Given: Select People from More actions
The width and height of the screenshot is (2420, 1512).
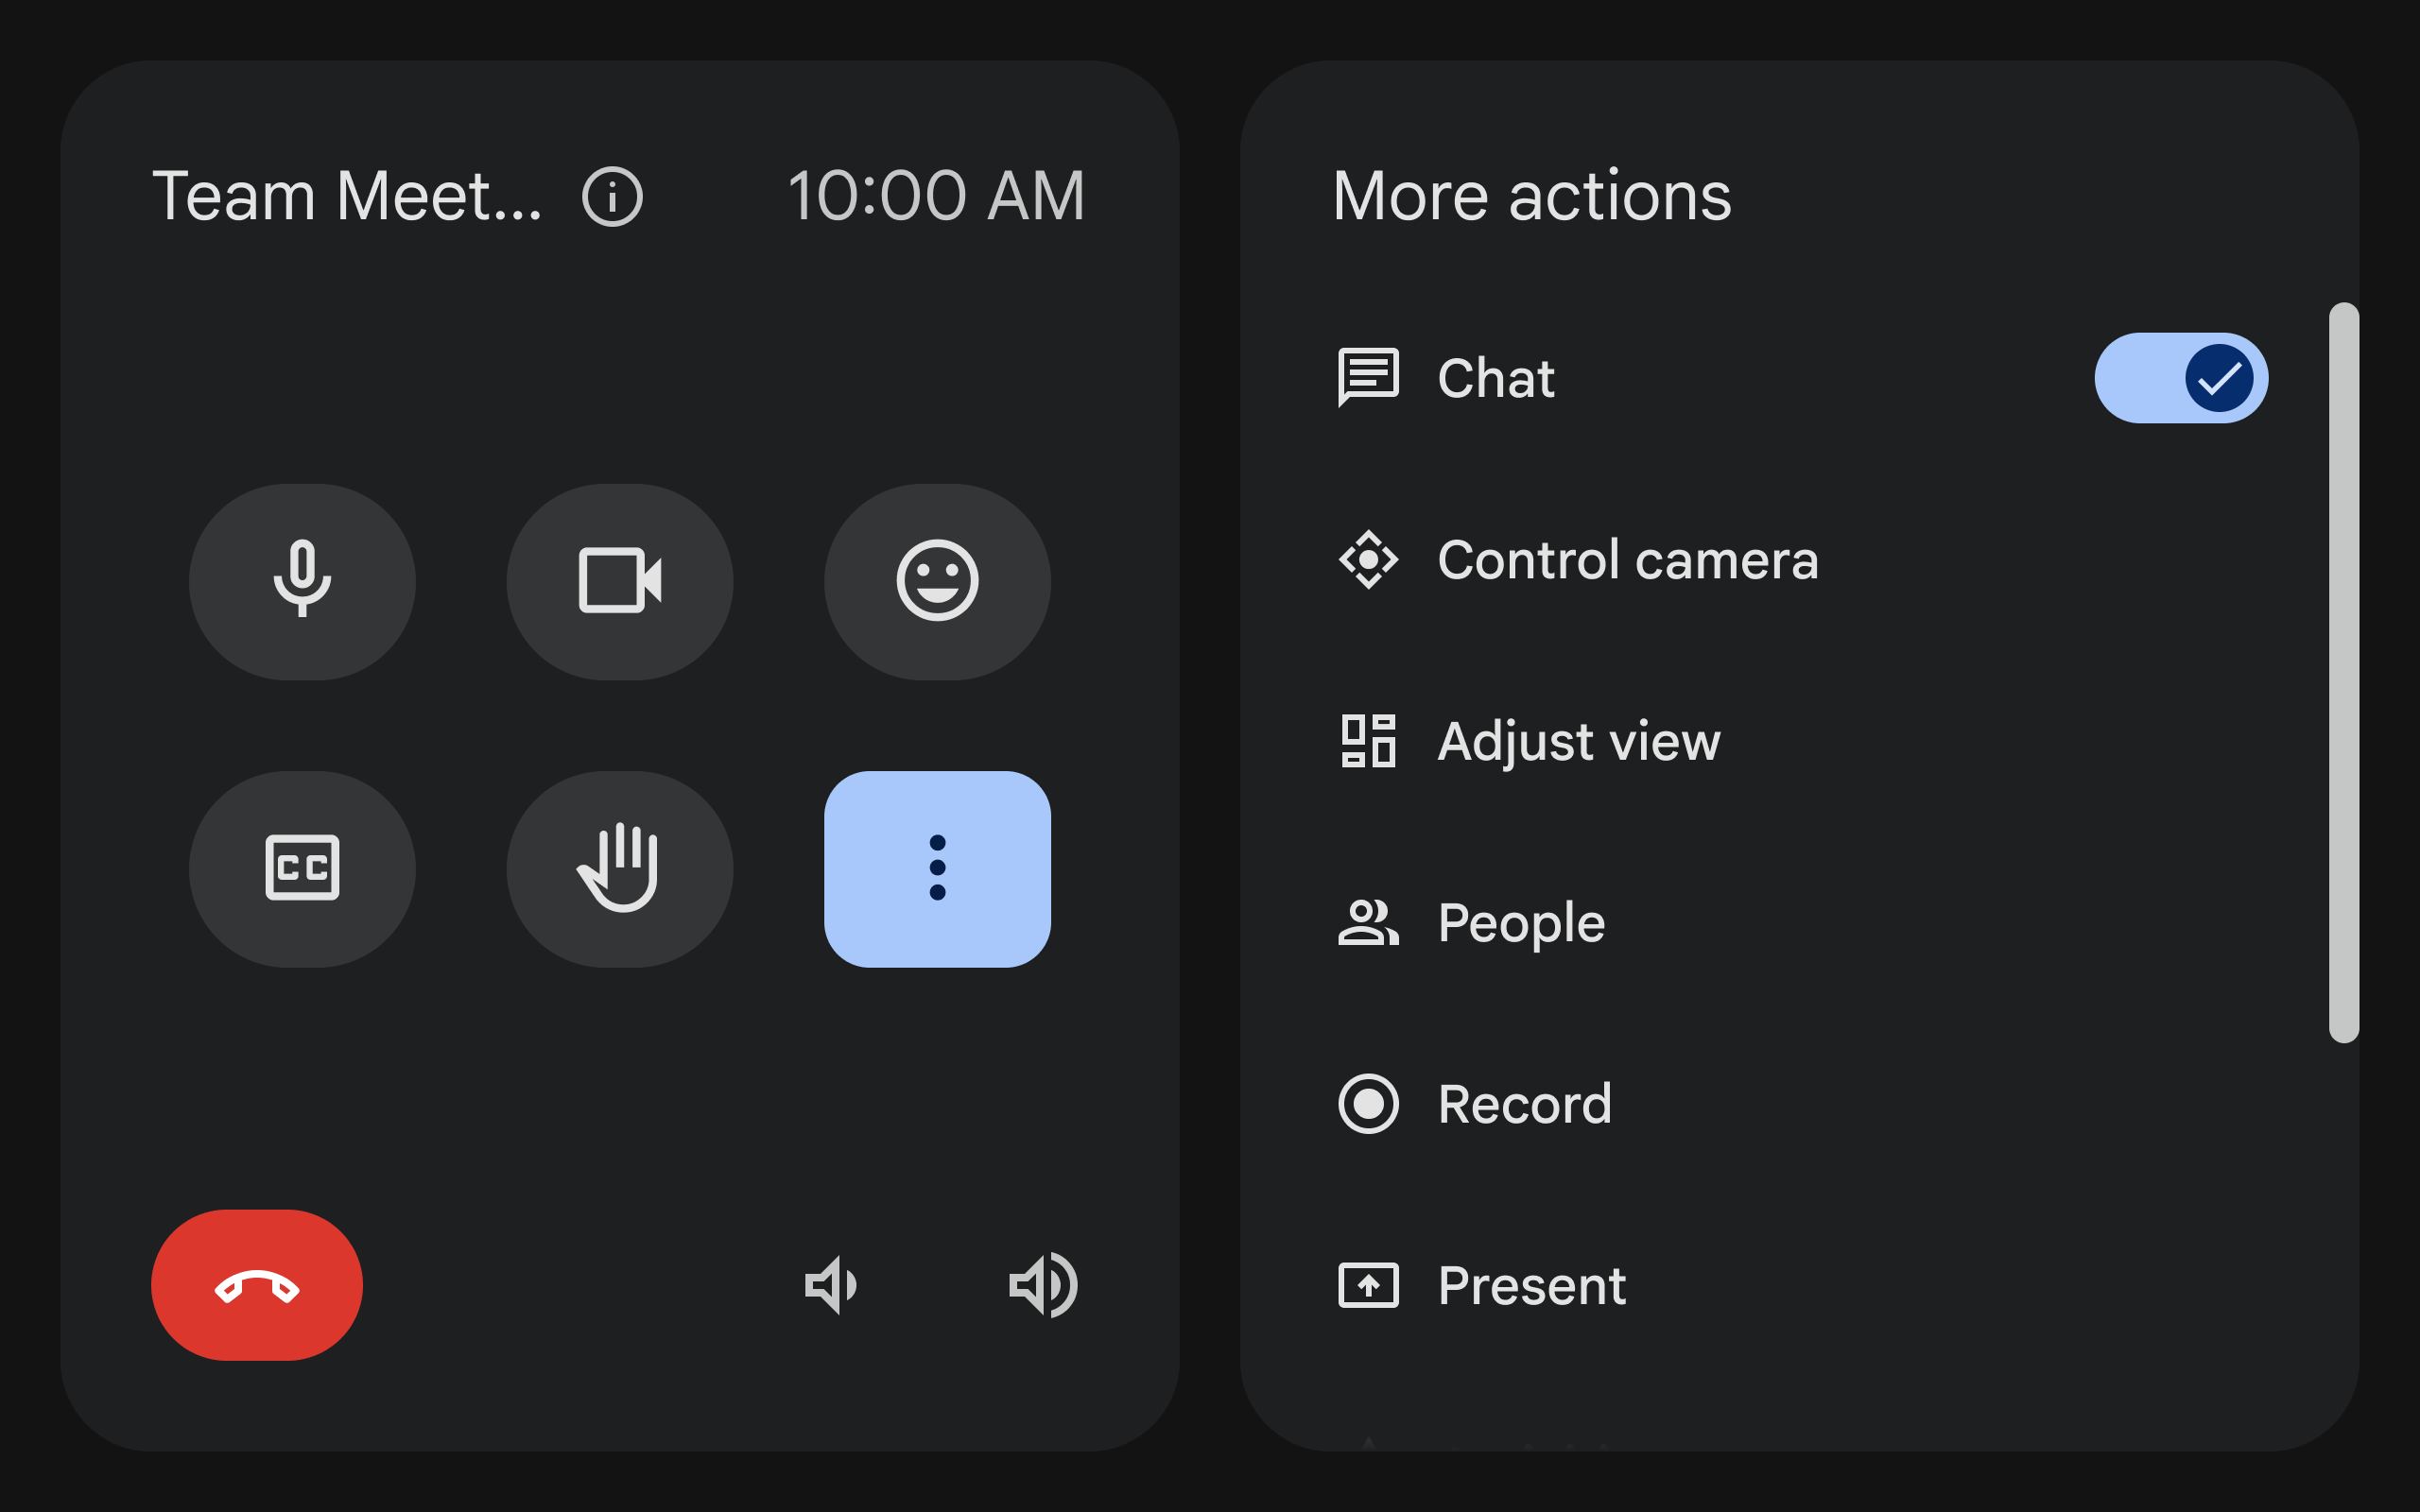Looking at the screenshot, I should (1519, 923).
